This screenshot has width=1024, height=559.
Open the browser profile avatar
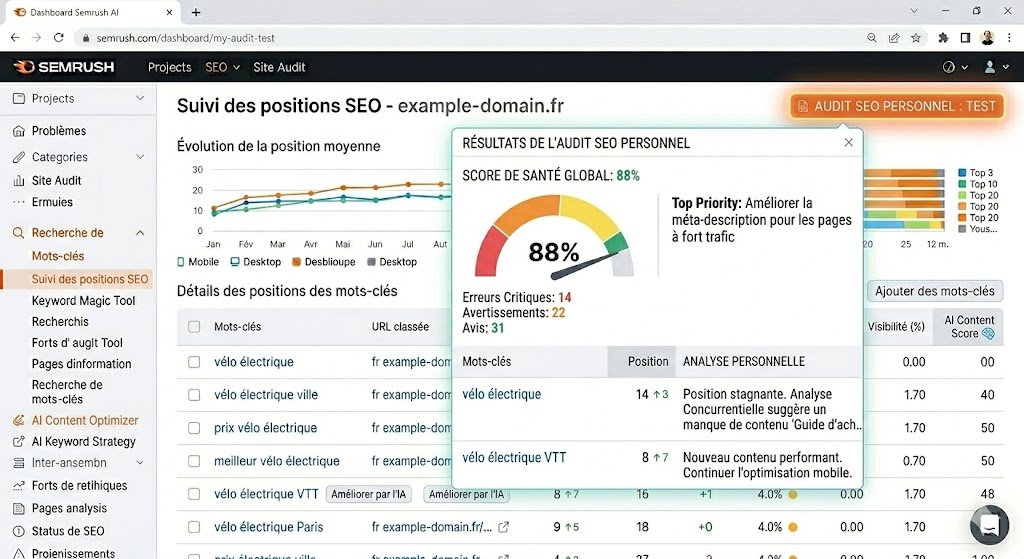[987, 38]
